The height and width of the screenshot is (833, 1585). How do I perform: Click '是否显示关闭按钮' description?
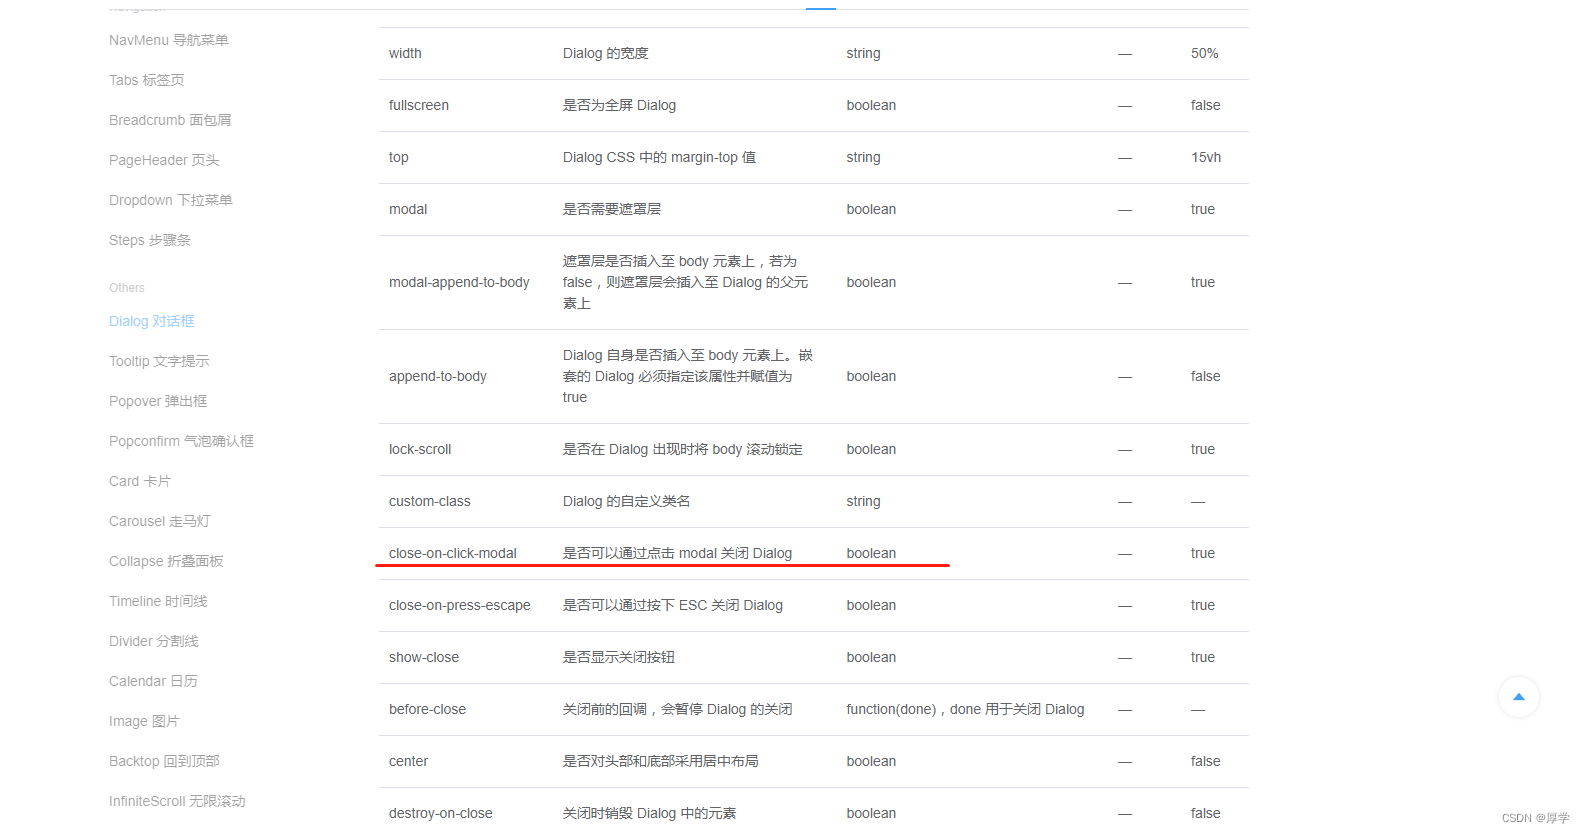click(x=619, y=657)
